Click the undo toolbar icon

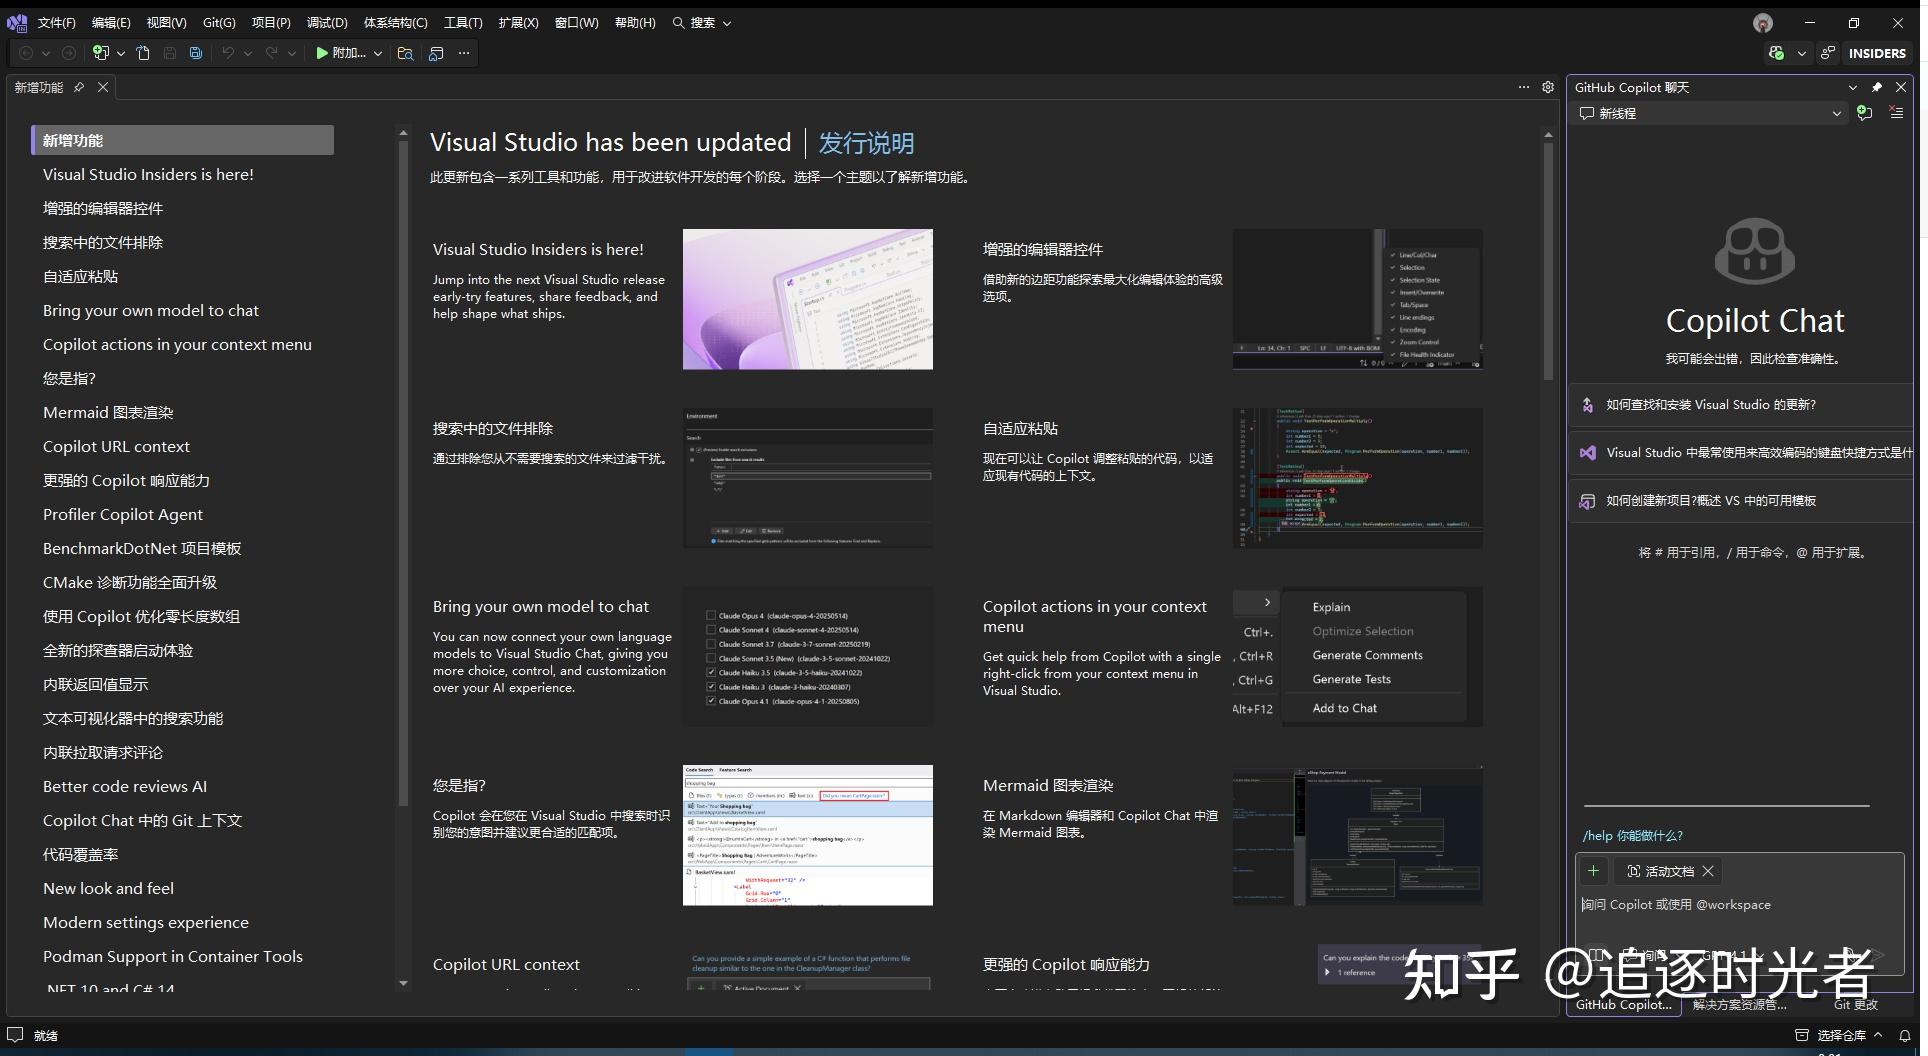point(228,54)
